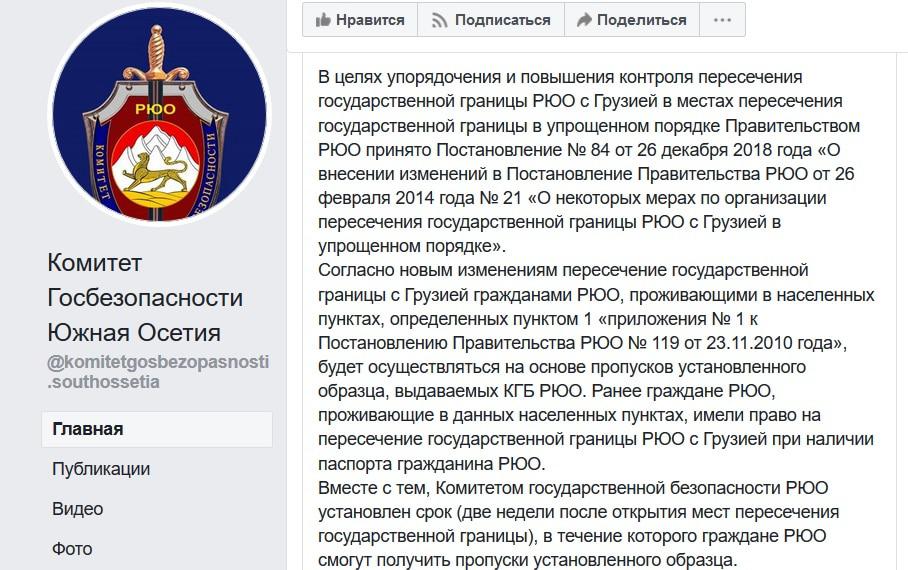This screenshot has width=908, height=570.
Task: Select the Главная tab in sidebar
Action: tap(157, 429)
